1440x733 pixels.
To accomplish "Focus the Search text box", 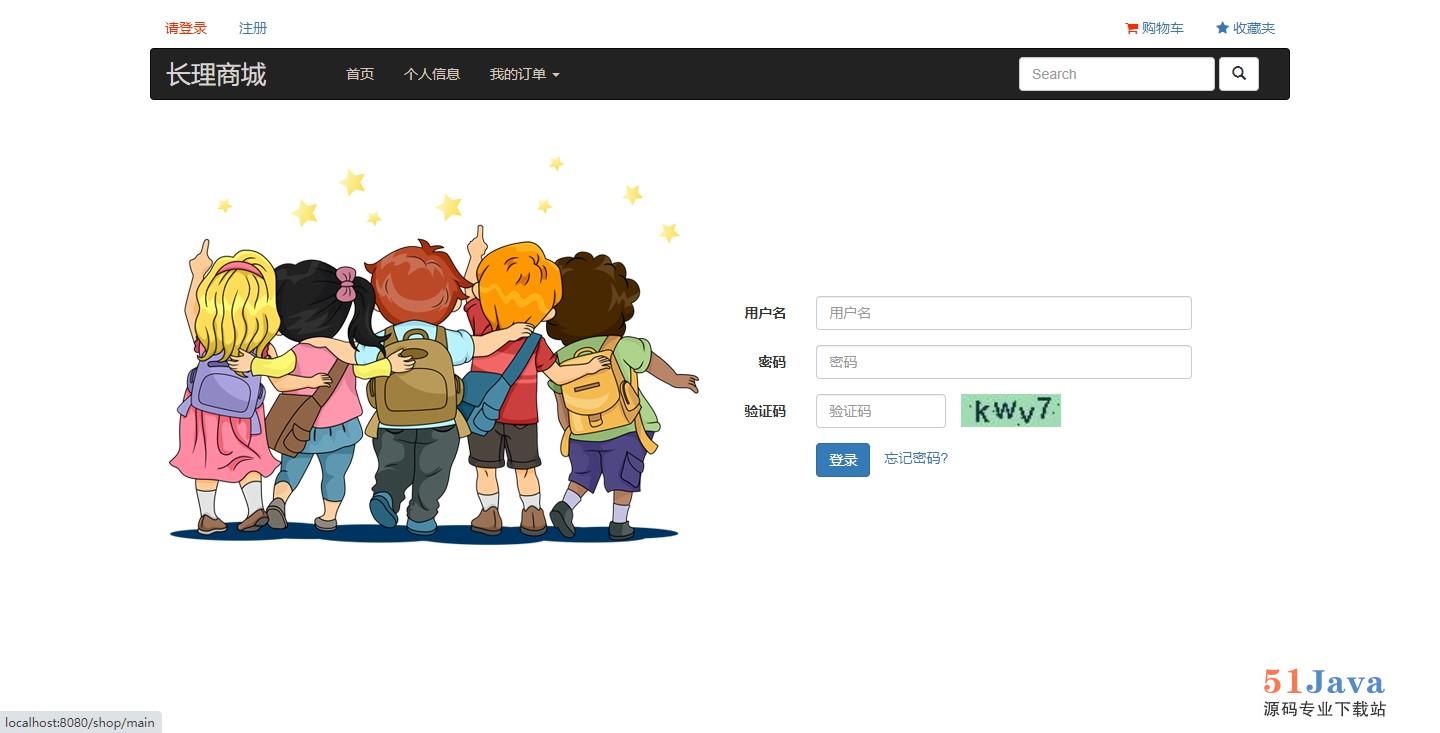I will click(1117, 74).
